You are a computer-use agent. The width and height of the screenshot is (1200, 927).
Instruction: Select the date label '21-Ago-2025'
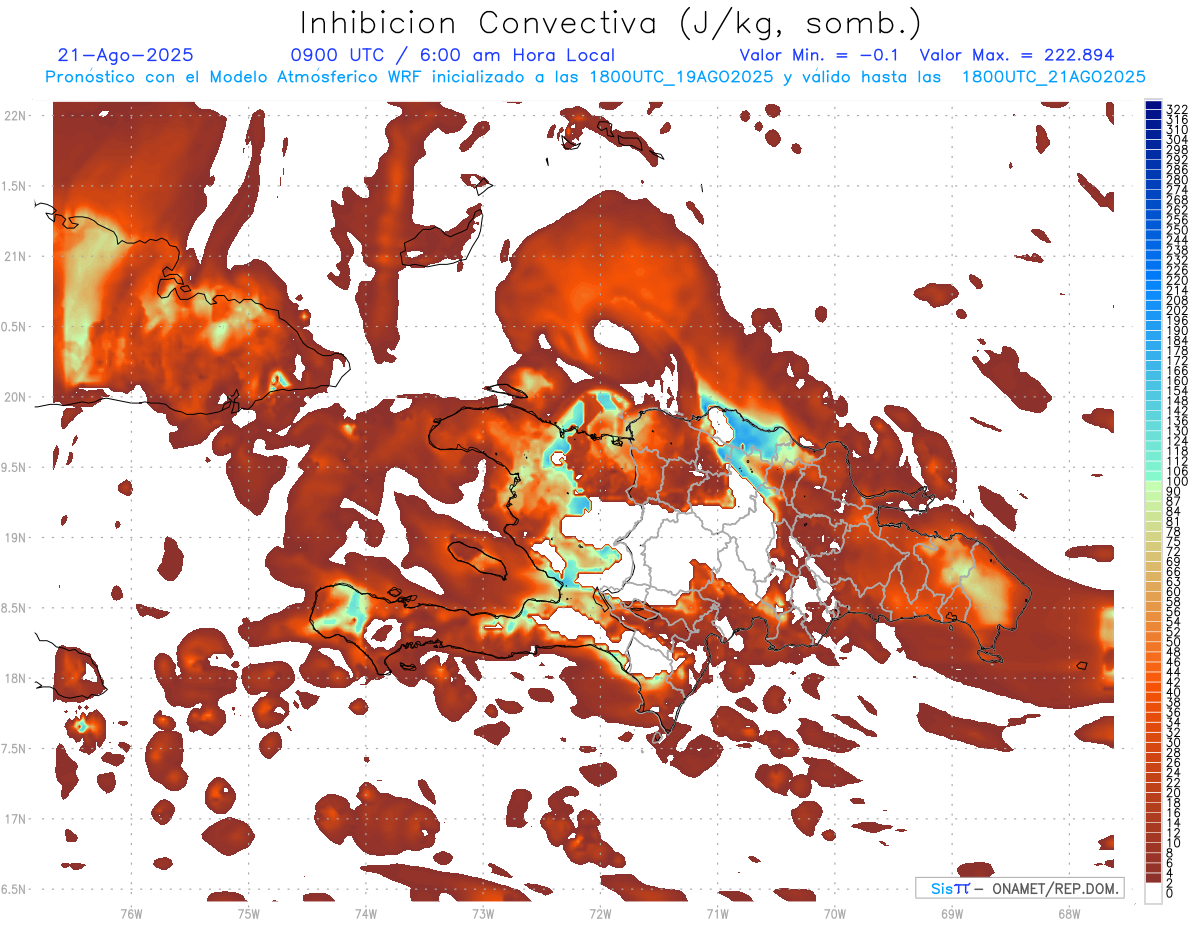[126, 55]
